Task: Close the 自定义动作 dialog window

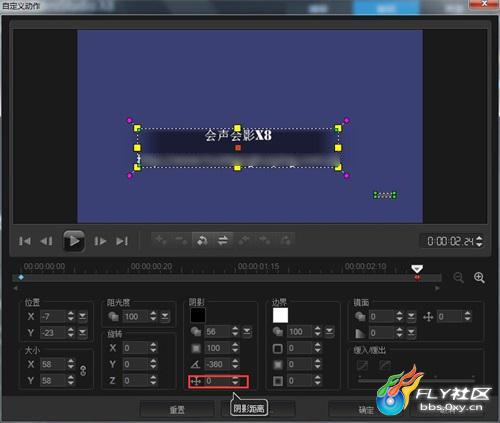Action: (484, 4)
